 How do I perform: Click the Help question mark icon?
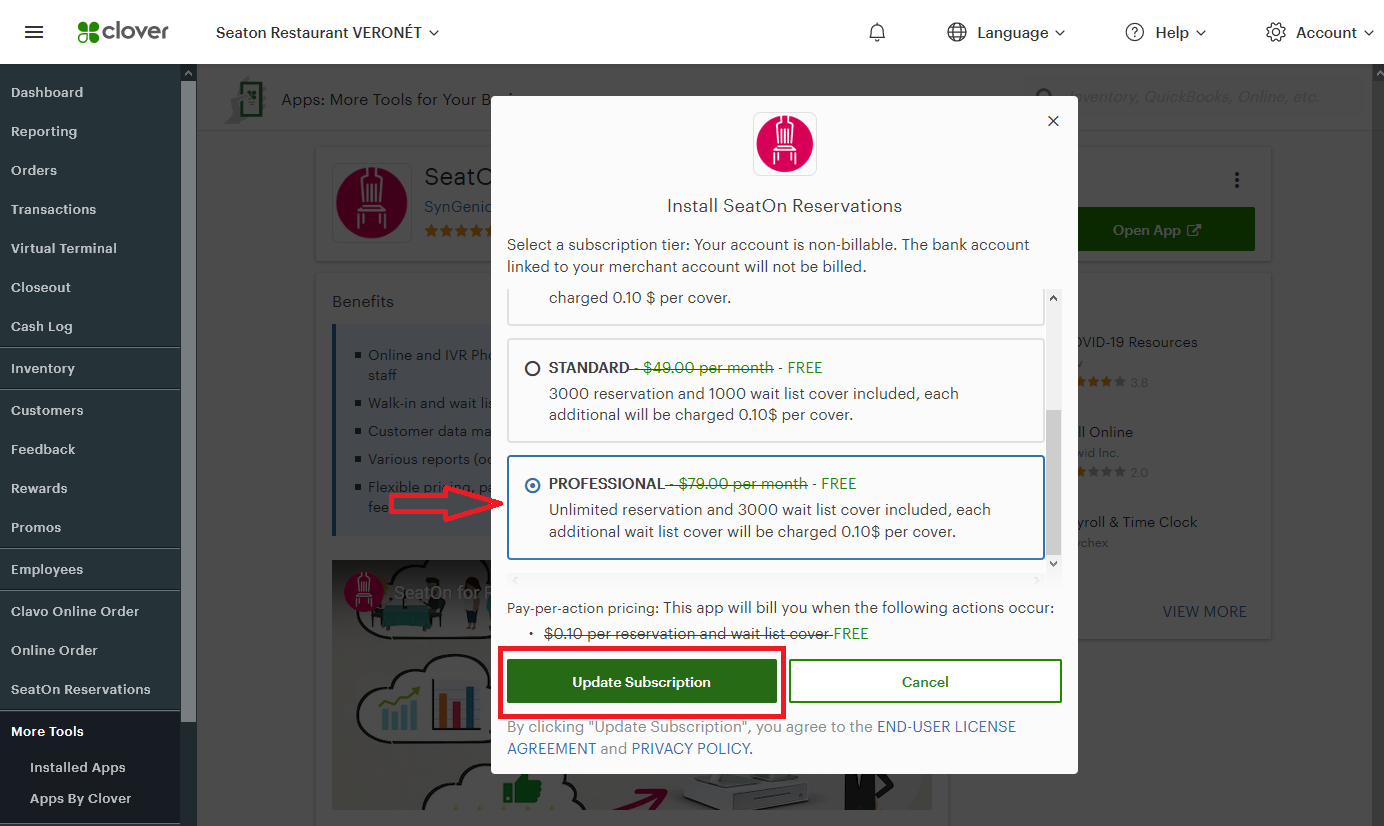(x=1134, y=32)
